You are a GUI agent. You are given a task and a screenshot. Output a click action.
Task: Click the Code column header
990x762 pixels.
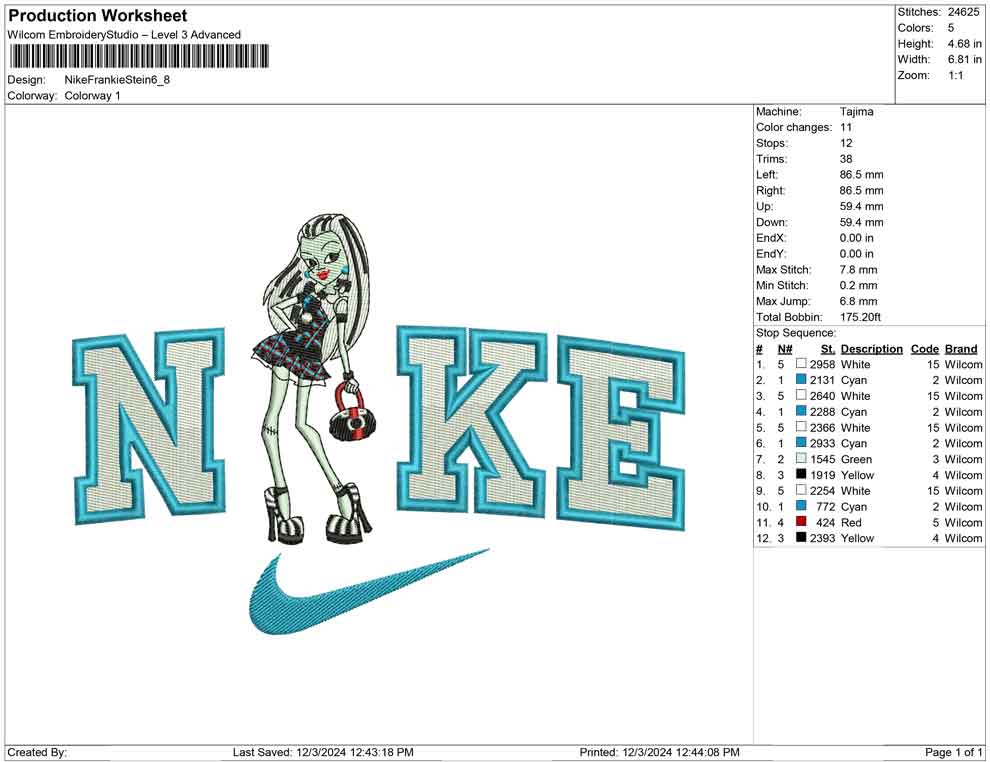pos(924,348)
